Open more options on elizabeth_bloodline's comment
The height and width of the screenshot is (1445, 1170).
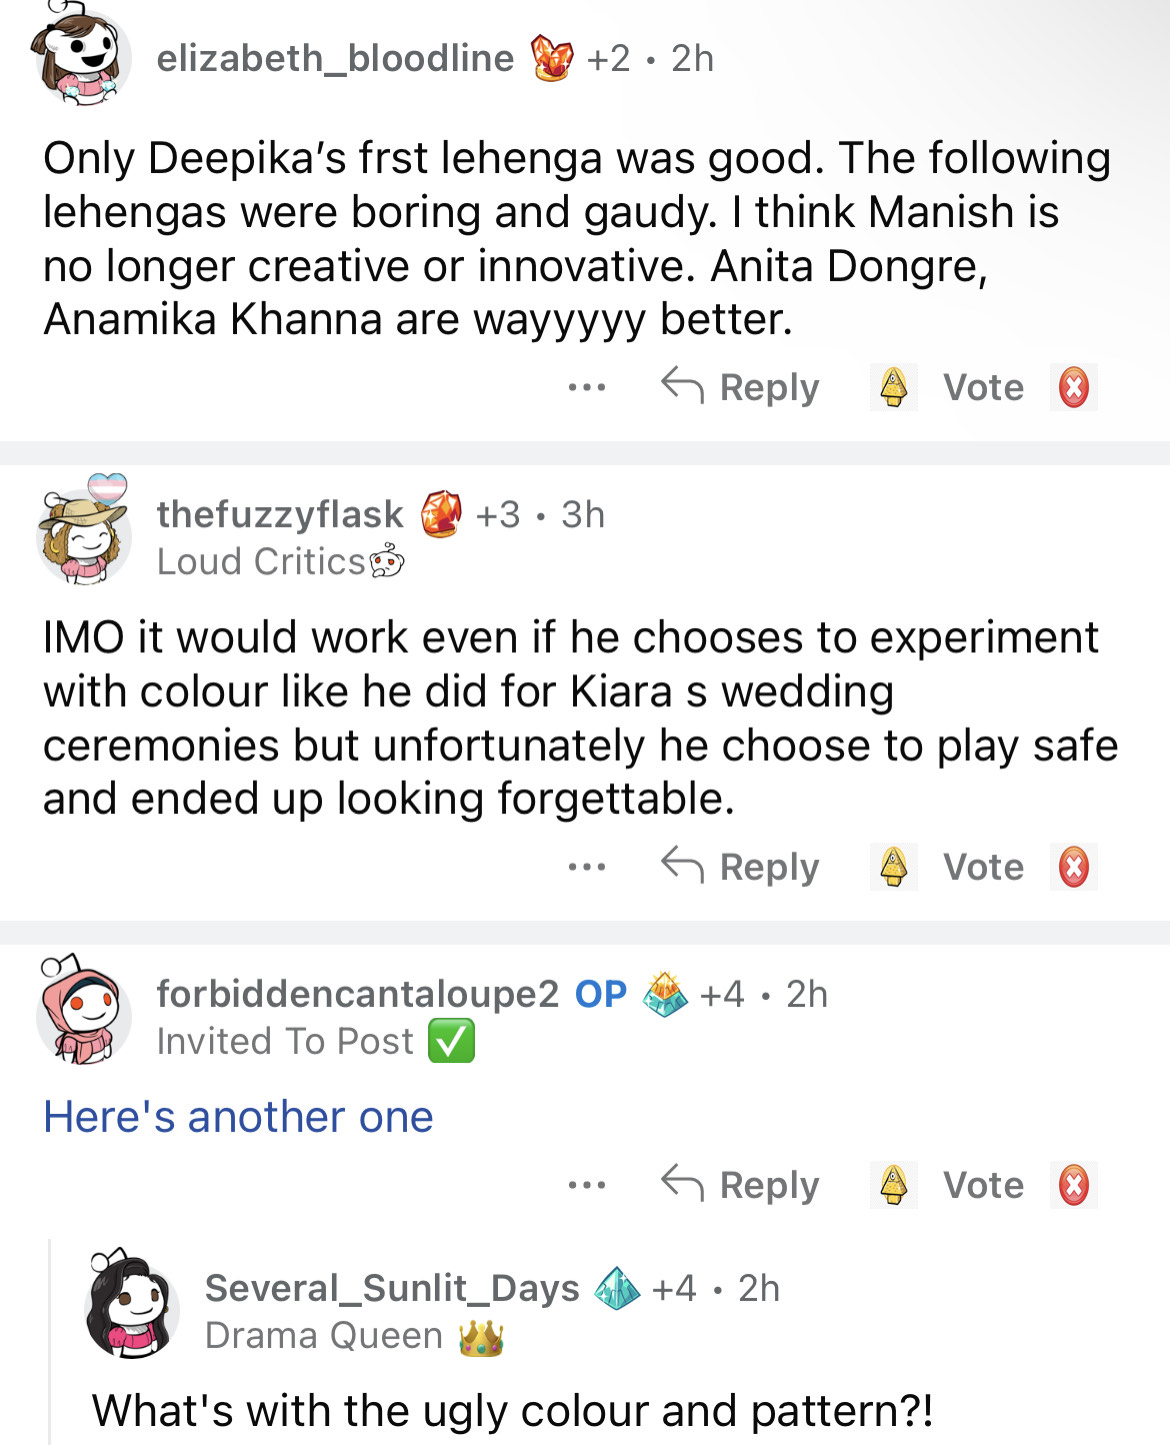(587, 387)
